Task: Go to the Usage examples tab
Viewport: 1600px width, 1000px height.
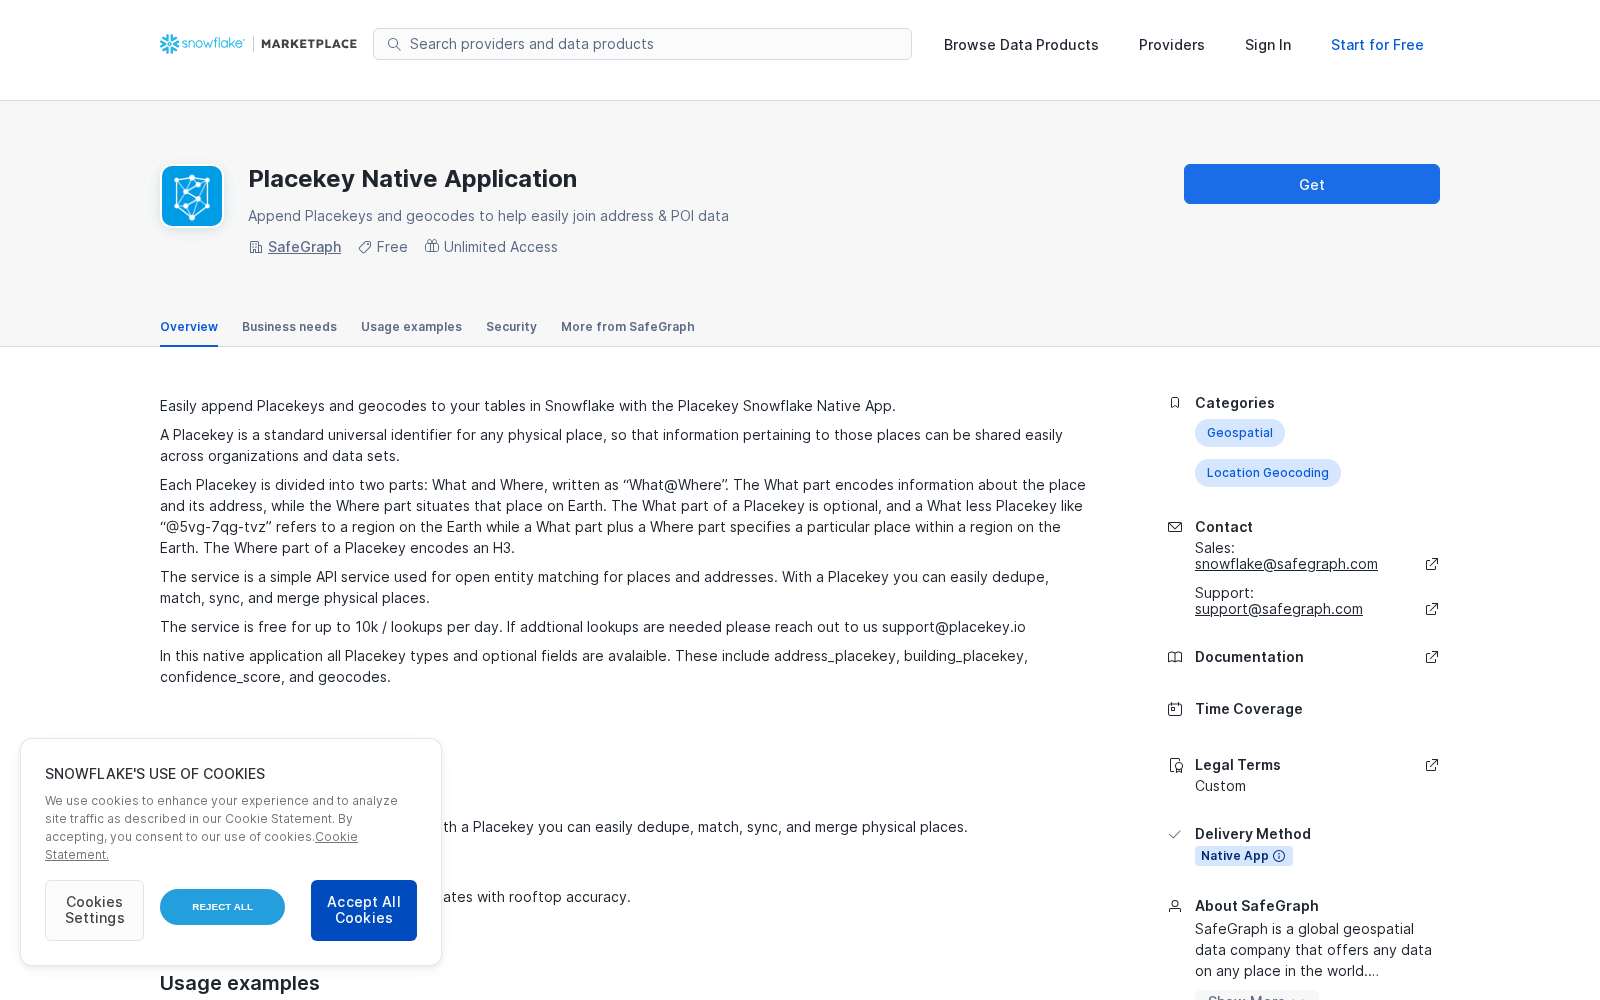Action: (411, 327)
